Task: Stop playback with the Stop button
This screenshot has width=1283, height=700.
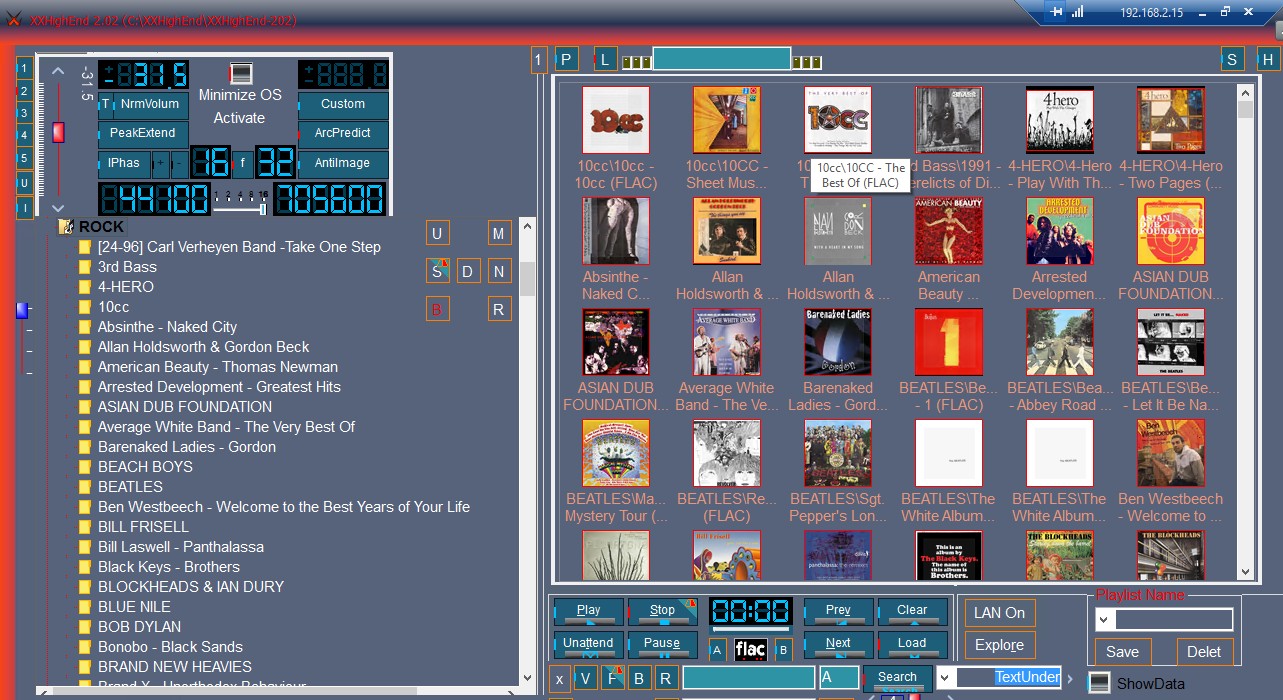Action: (x=662, y=610)
